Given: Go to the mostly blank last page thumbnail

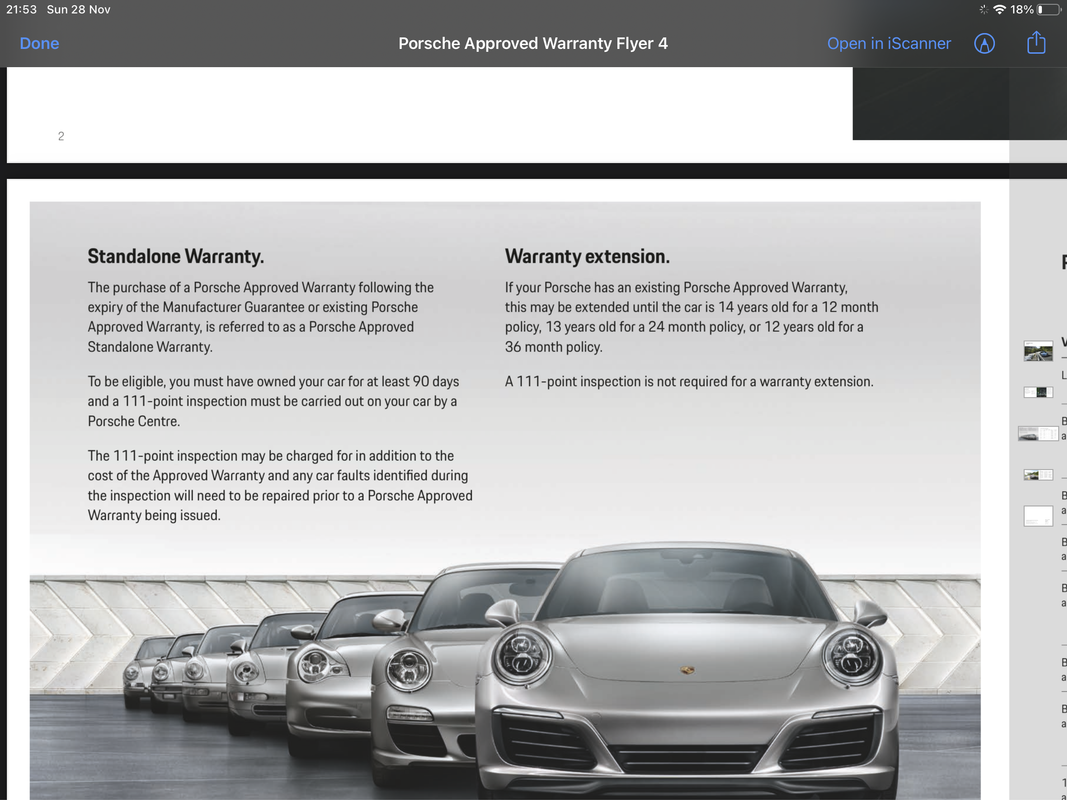Looking at the screenshot, I should [x=1038, y=516].
